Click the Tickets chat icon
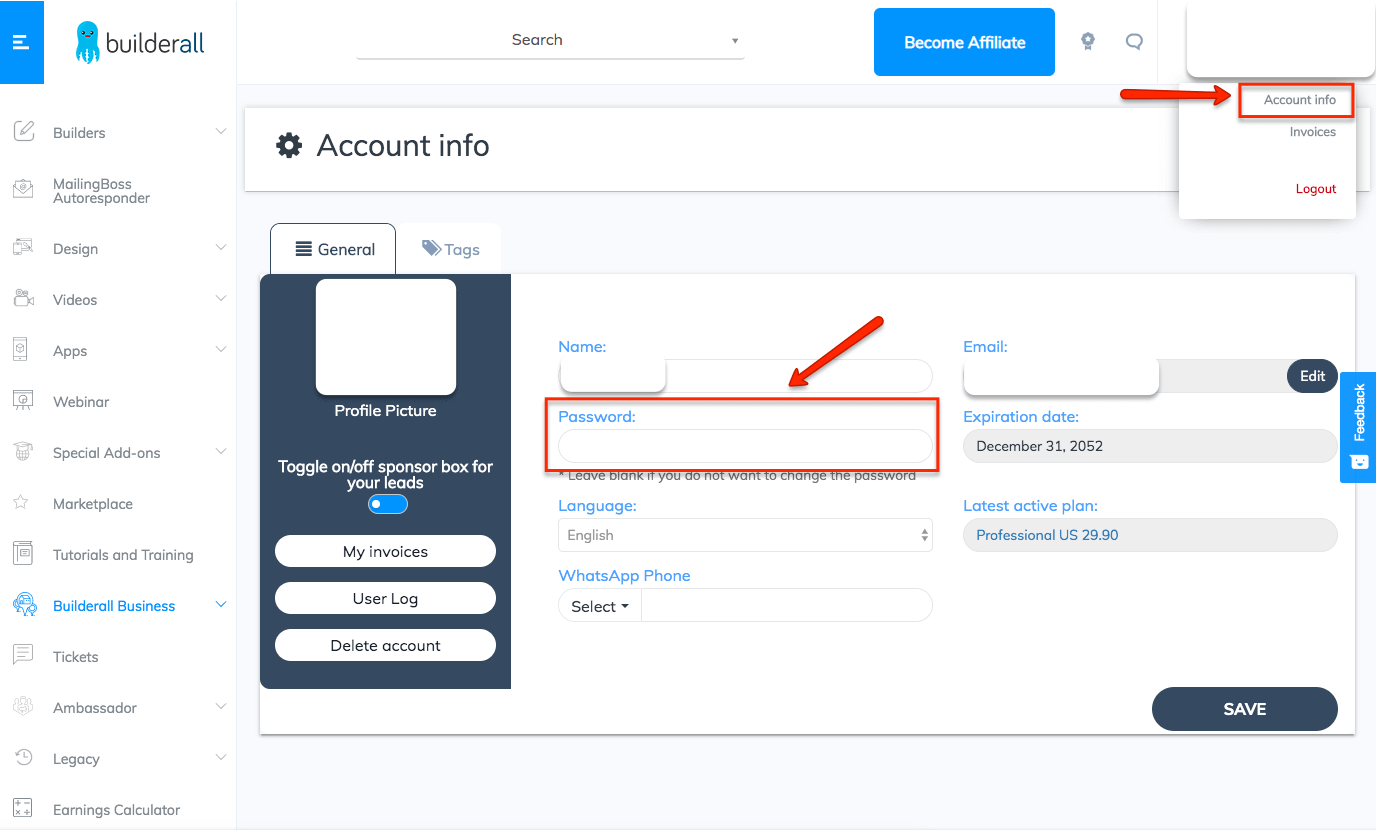Viewport: 1376px width, 830px height. pyautogui.click(x=23, y=655)
